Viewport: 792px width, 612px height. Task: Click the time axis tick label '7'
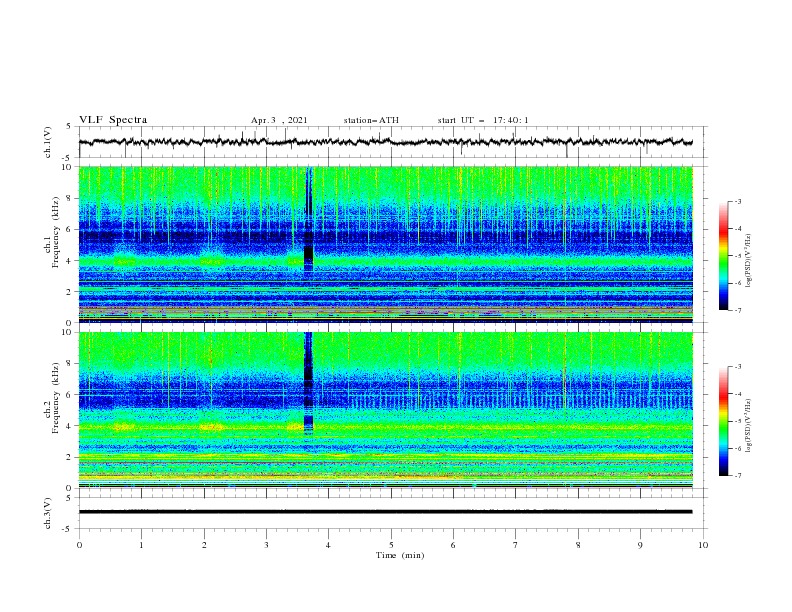[x=516, y=545]
